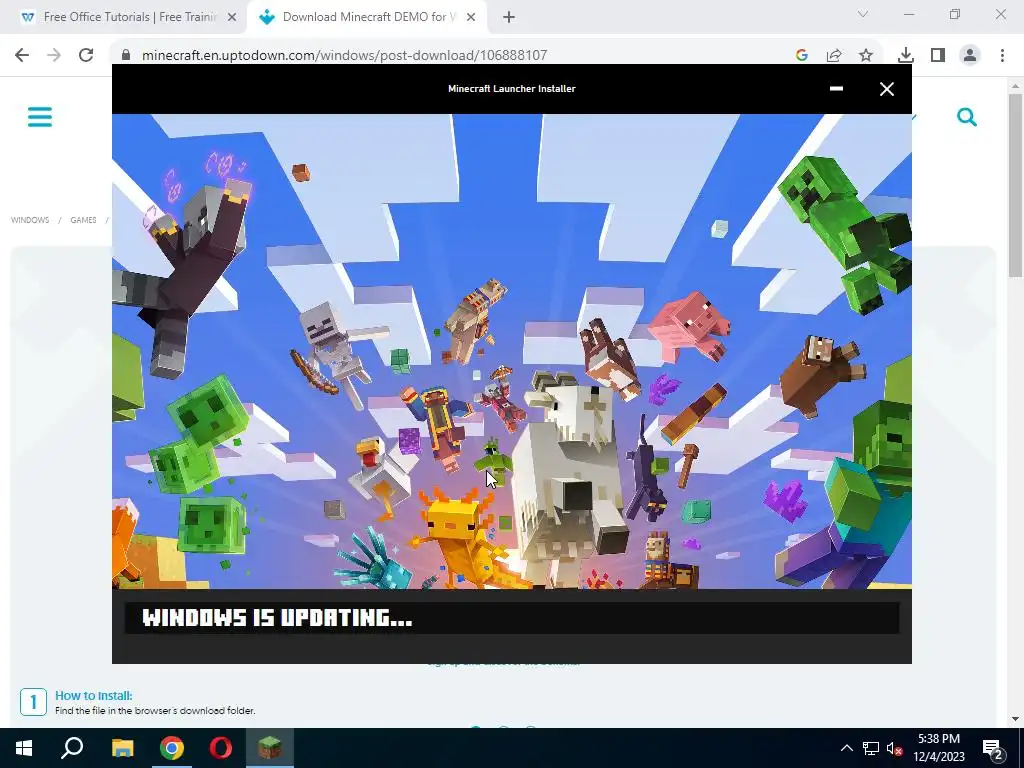Open the taskbar clock and date

click(938, 748)
